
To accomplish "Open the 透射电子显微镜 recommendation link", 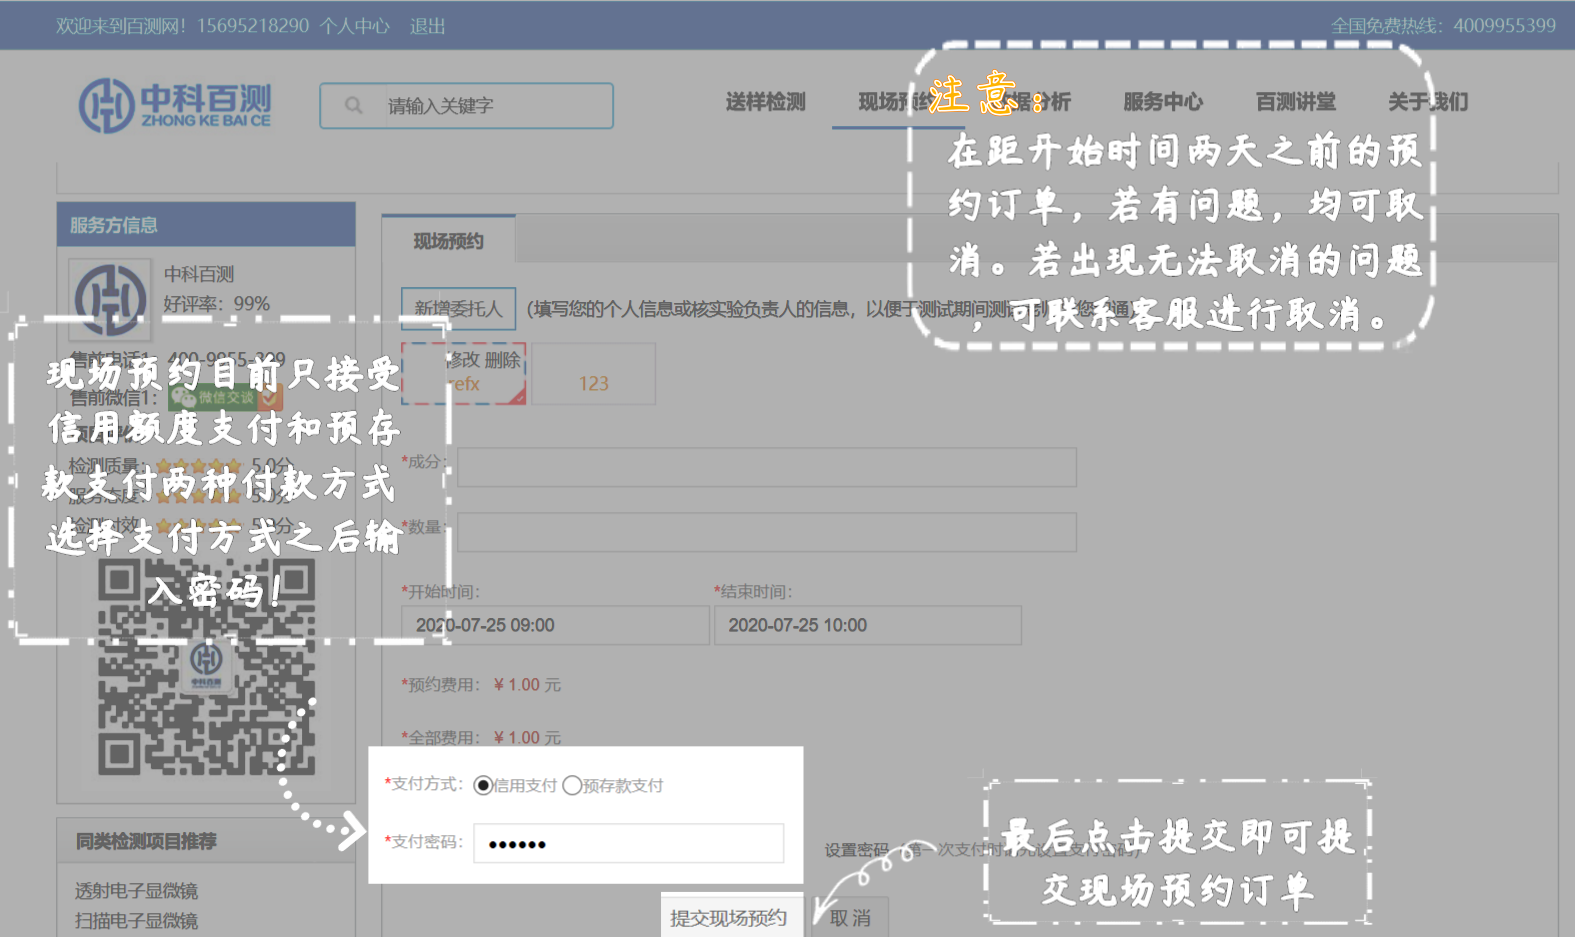I will (136, 890).
